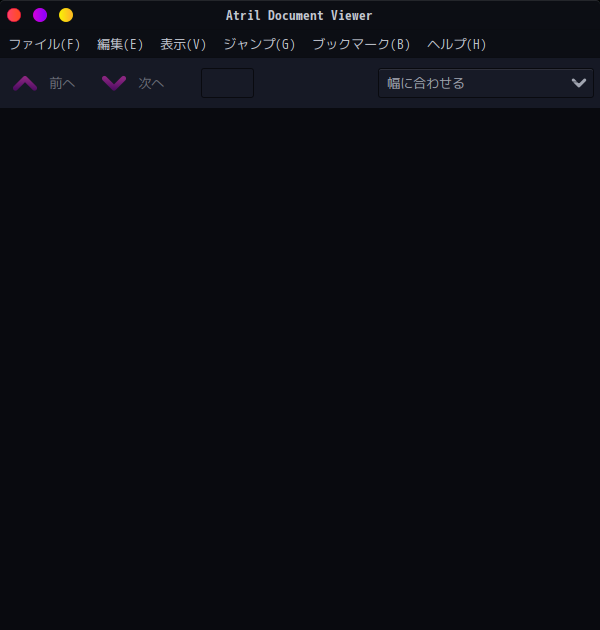This screenshot has height=630, width=600.
Task: Click the purple down-arrow next page icon
Action: coord(114,83)
